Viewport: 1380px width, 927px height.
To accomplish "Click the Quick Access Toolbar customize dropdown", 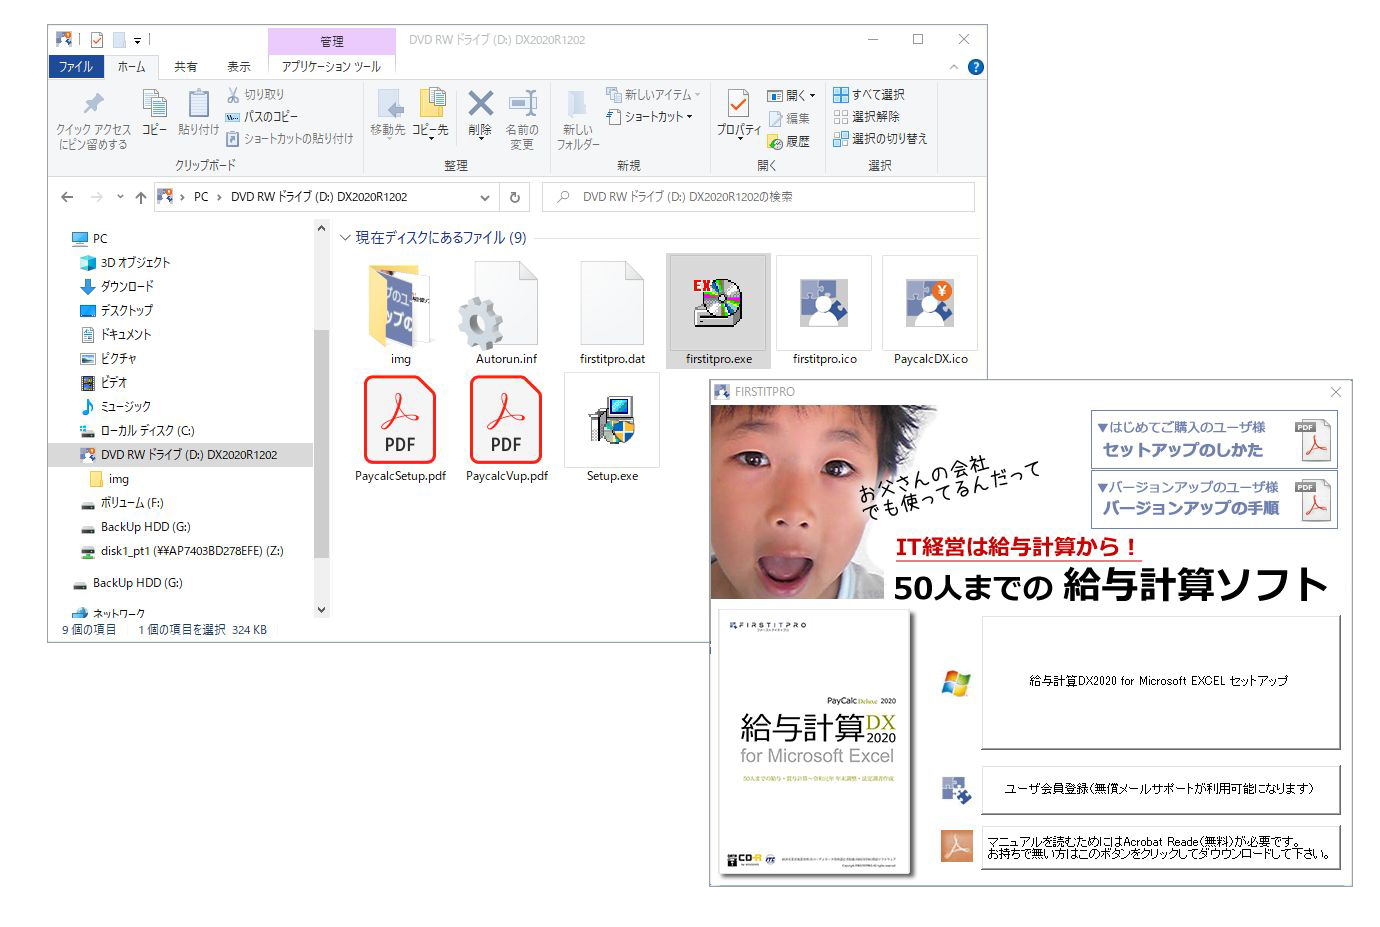I will coord(137,40).
